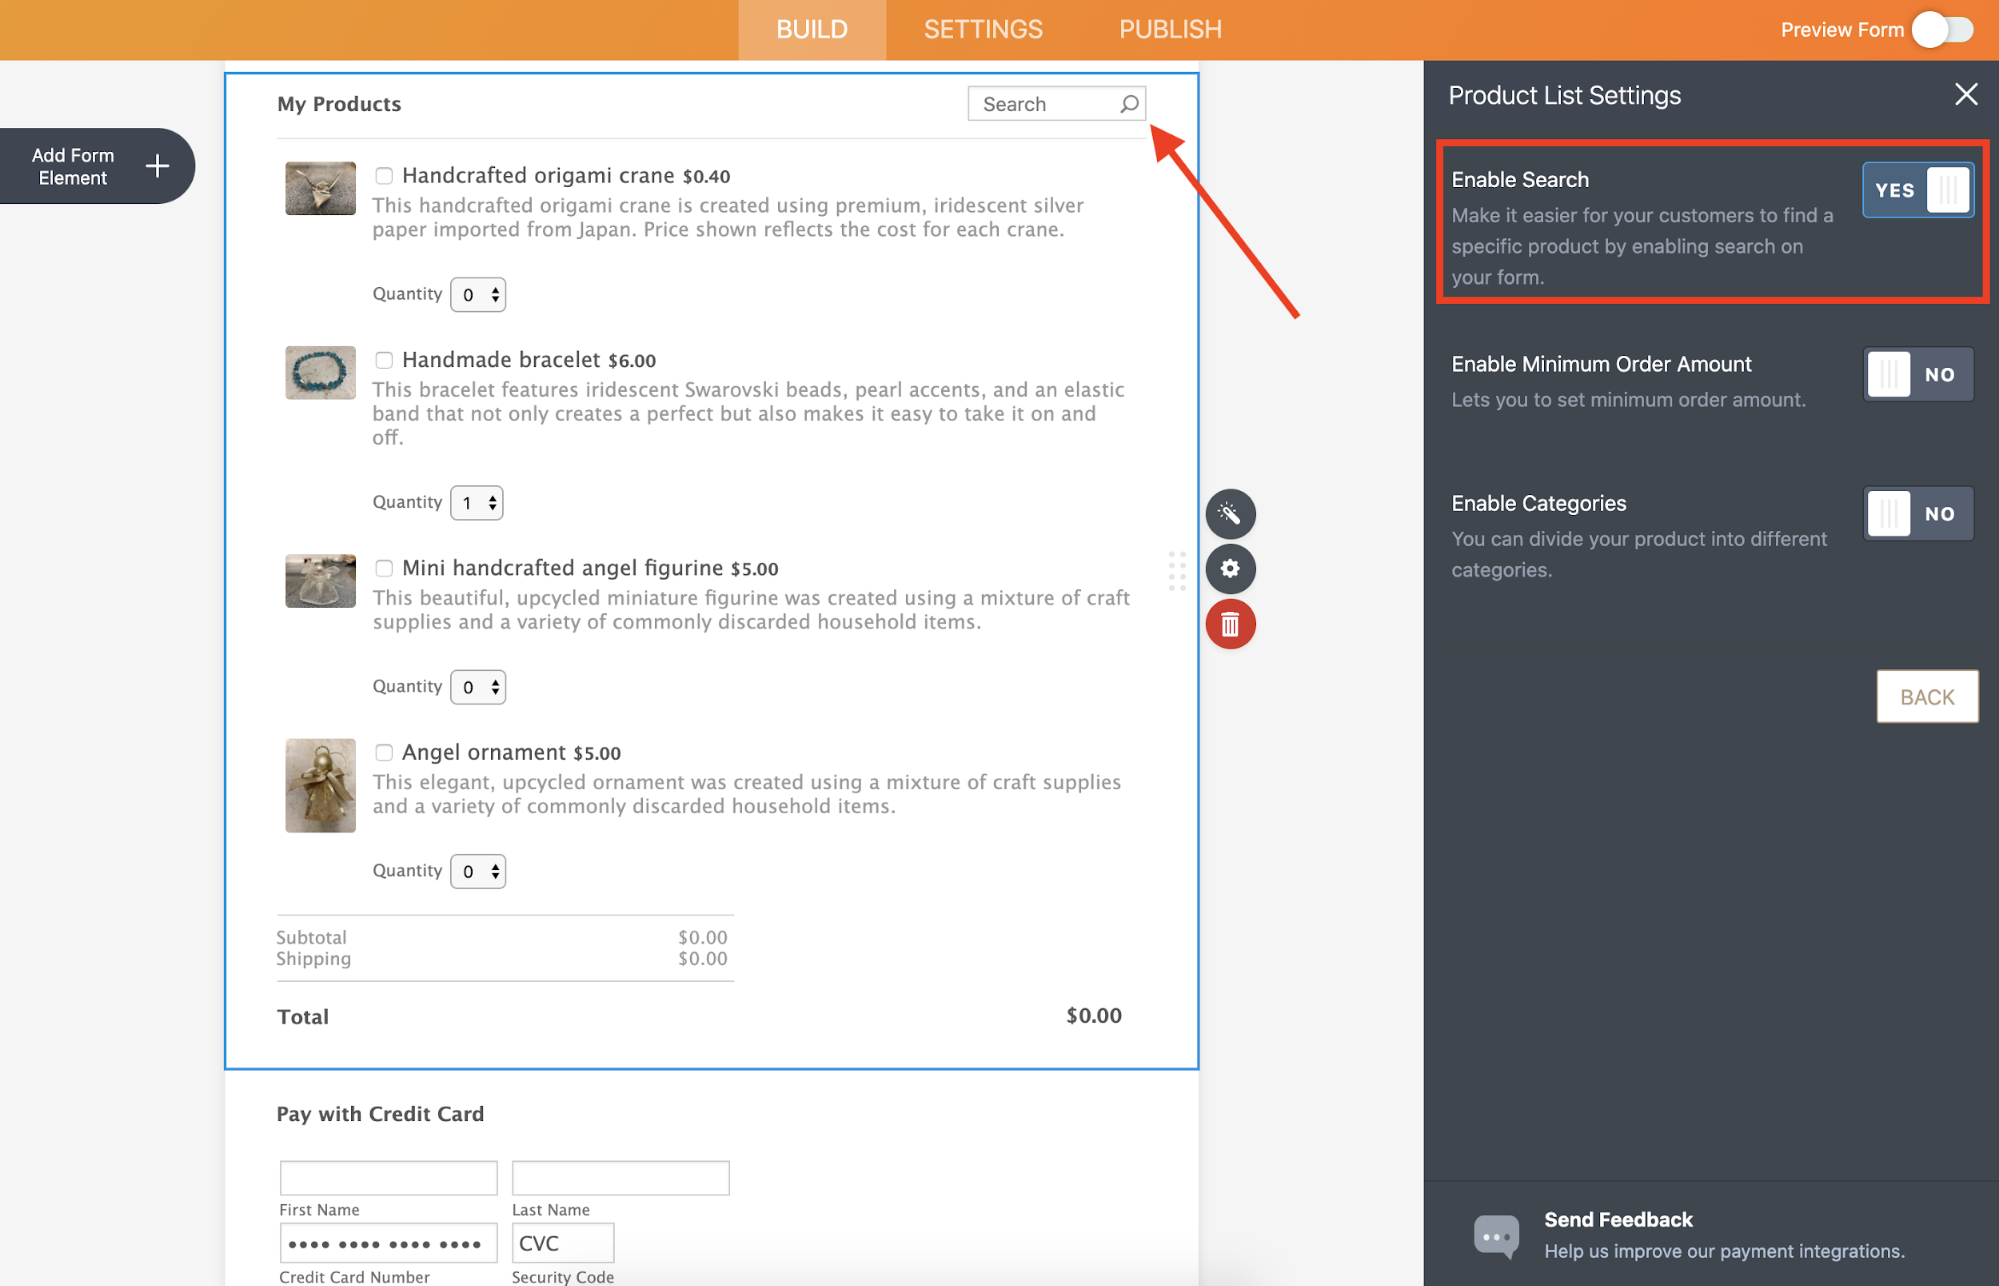Image resolution: width=1999 pixels, height=1286 pixels.
Task: Click the six-dot drag handle icon
Action: (1177, 571)
